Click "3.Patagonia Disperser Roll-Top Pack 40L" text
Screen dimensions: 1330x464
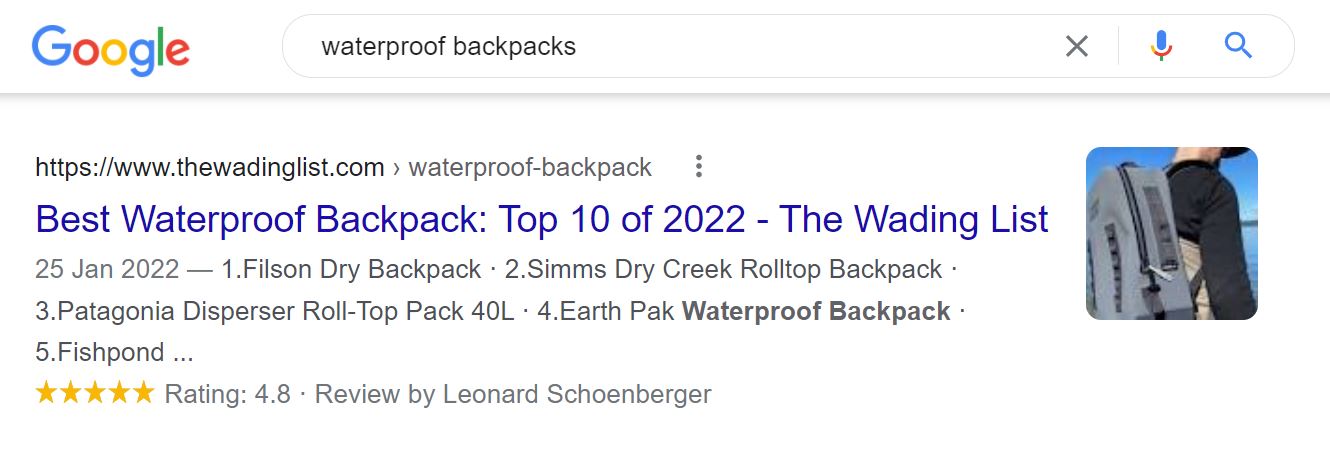[275, 311]
